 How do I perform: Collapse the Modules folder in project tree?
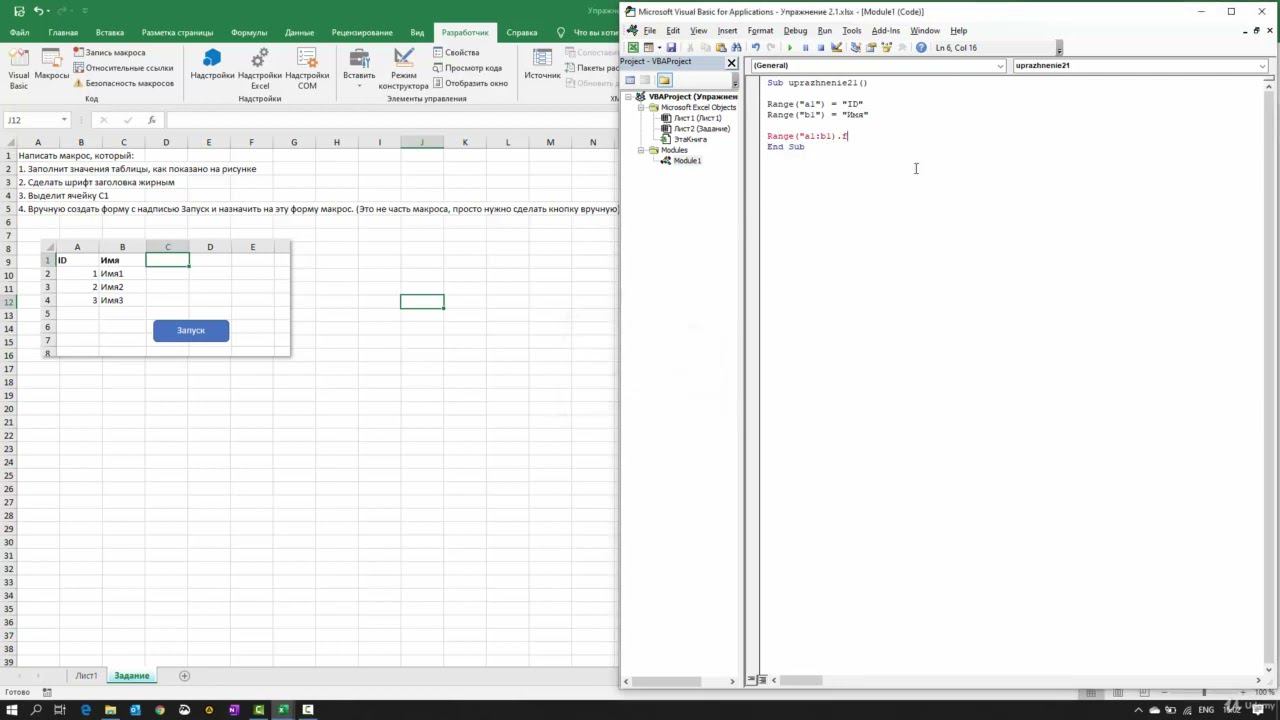[641, 150]
